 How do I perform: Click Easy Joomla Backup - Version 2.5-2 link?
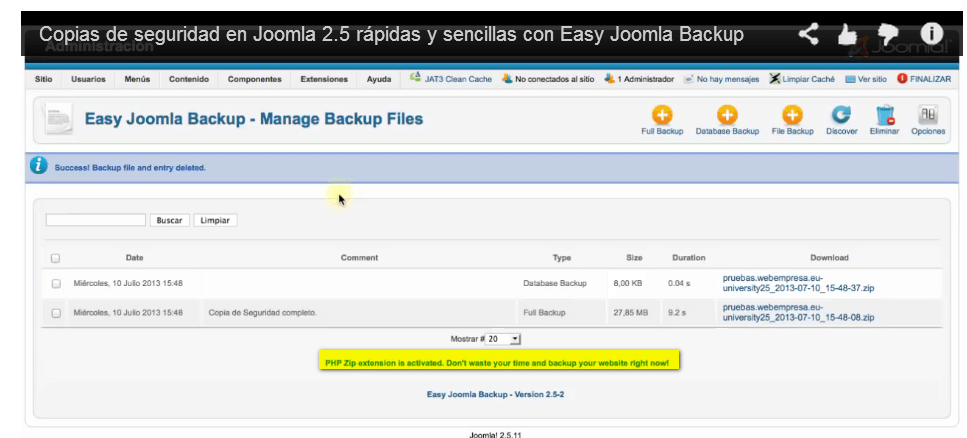(x=495, y=394)
